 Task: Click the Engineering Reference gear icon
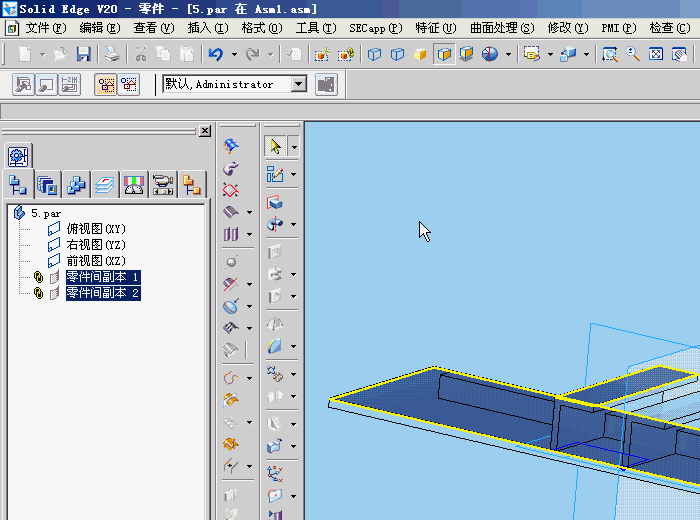click(18, 157)
